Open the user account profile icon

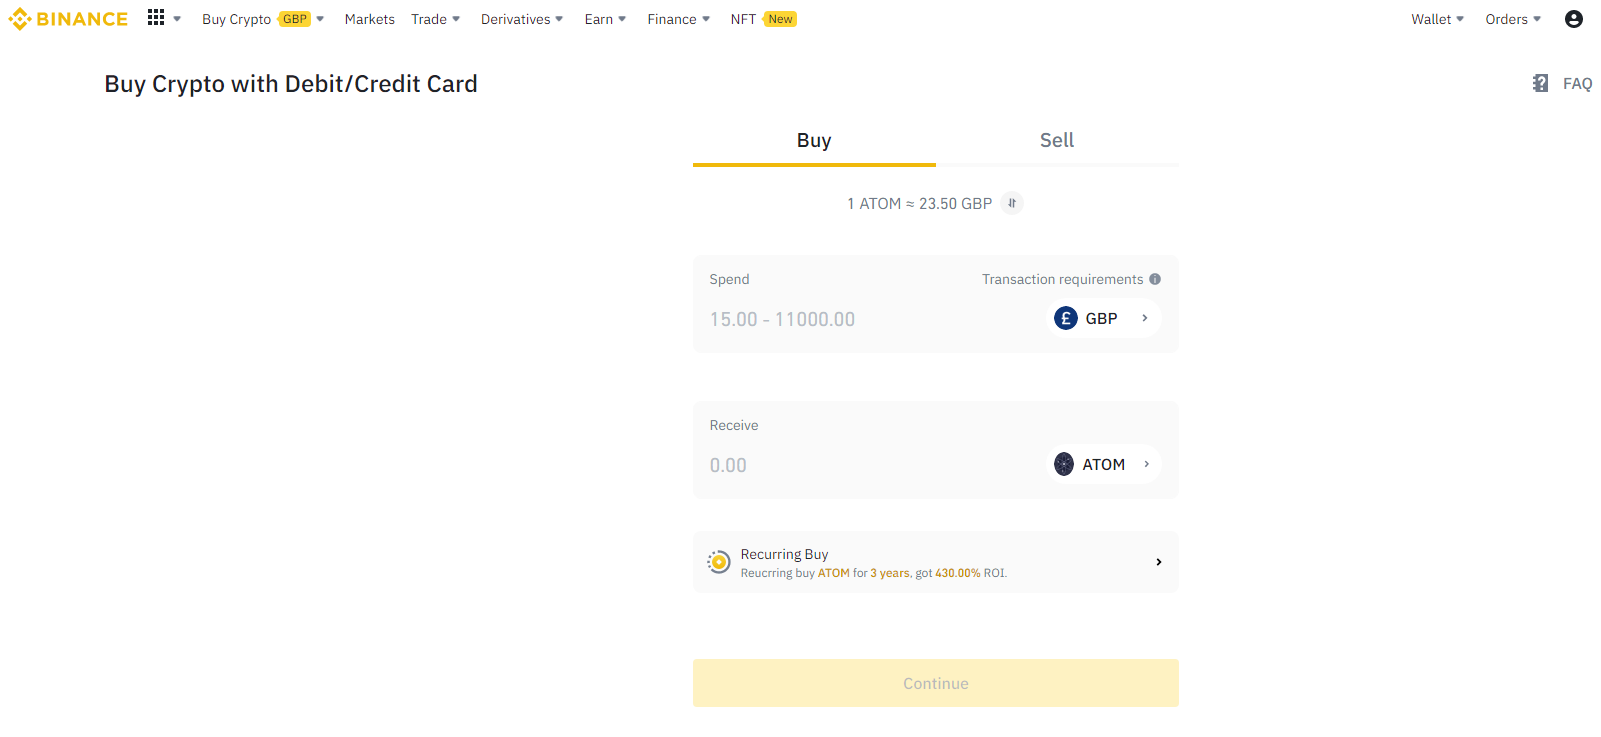(x=1573, y=19)
